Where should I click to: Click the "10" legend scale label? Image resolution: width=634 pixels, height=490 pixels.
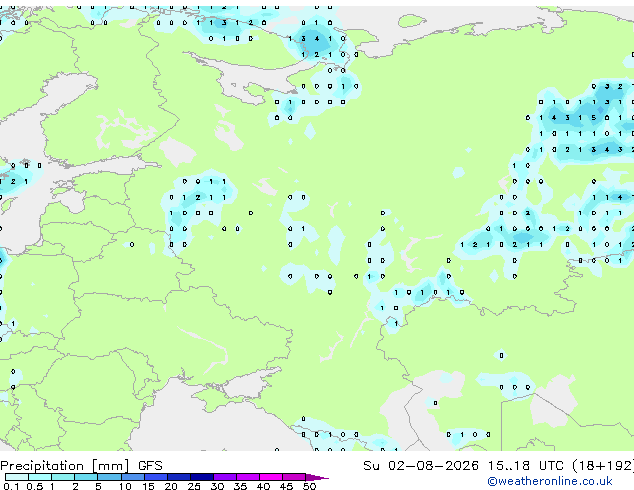125,486
